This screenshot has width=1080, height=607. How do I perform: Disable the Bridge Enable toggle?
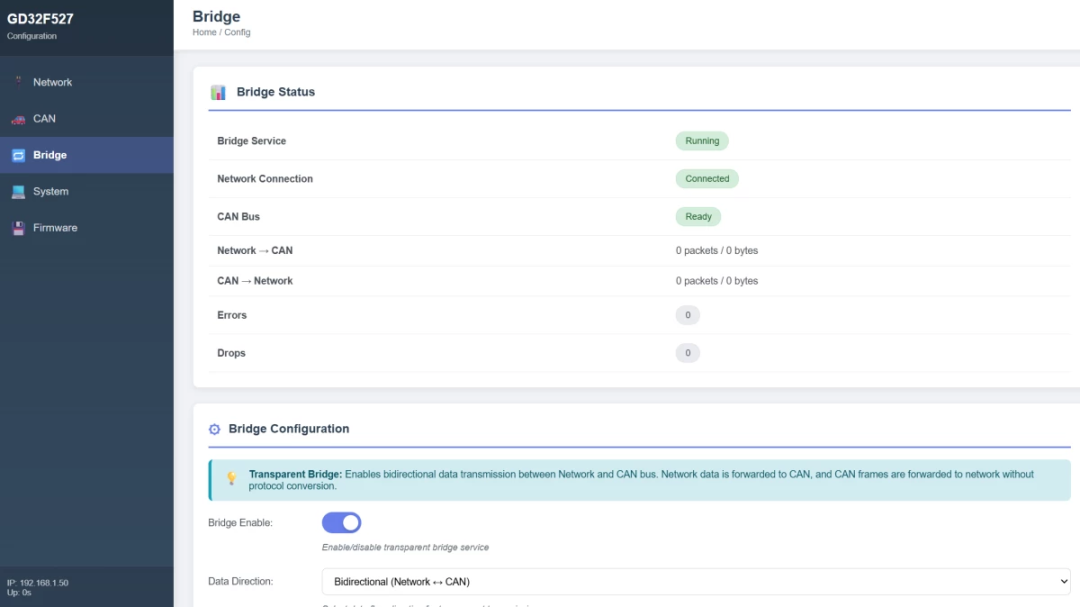[341, 523]
